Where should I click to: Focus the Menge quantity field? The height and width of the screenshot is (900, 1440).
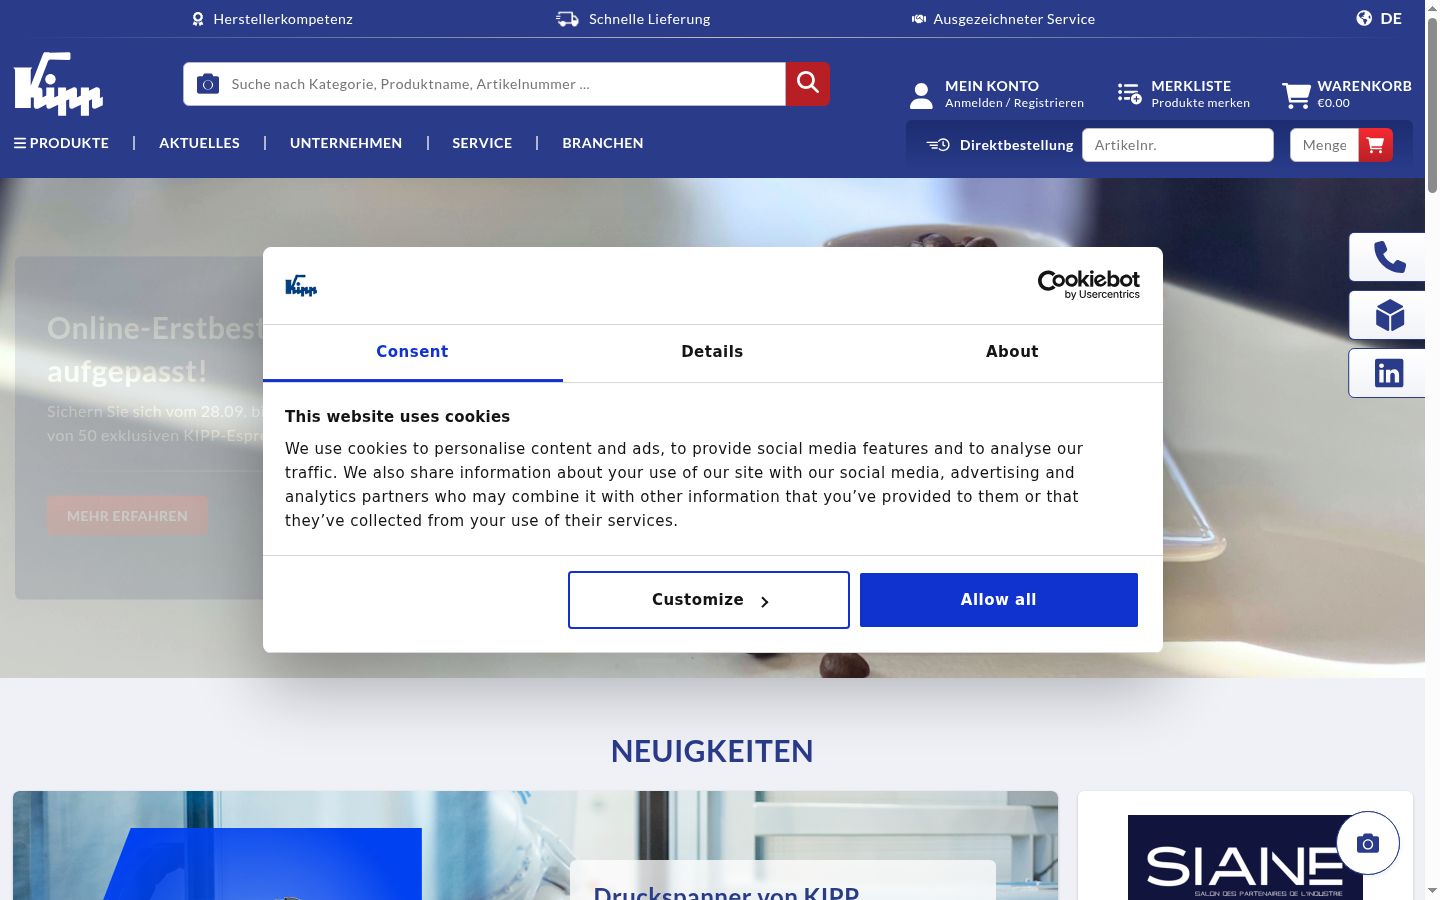(x=1324, y=145)
